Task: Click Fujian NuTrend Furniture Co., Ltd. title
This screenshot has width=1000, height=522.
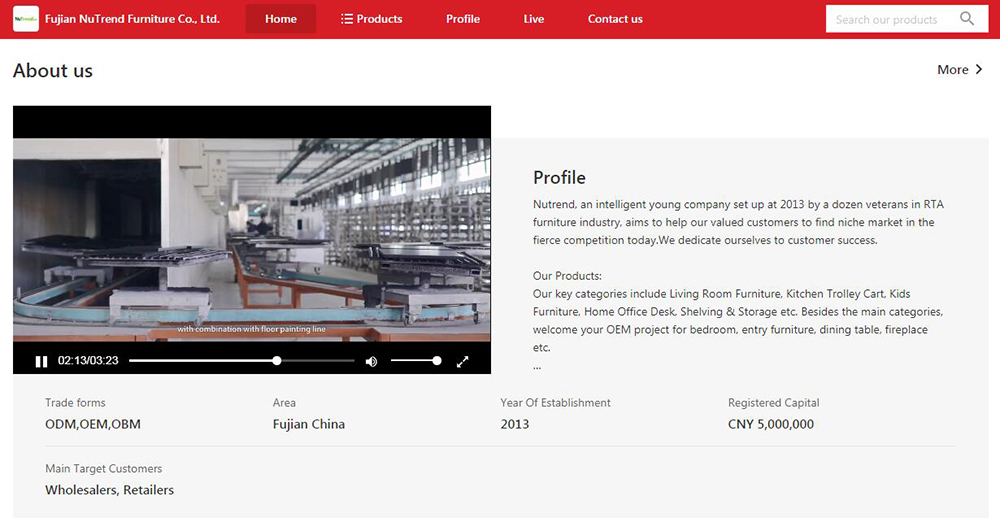Action: [x=133, y=19]
